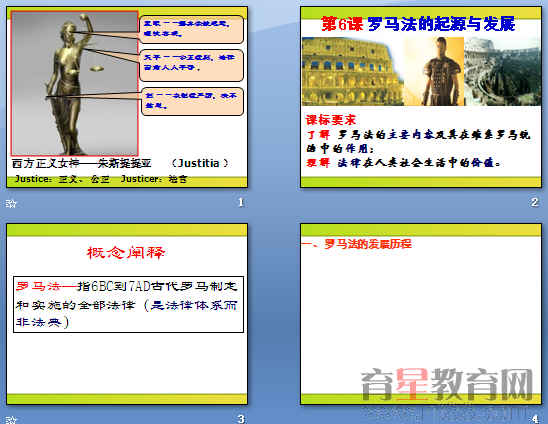Click slide number 1 label
The height and width of the screenshot is (424, 548).
coord(240,202)
